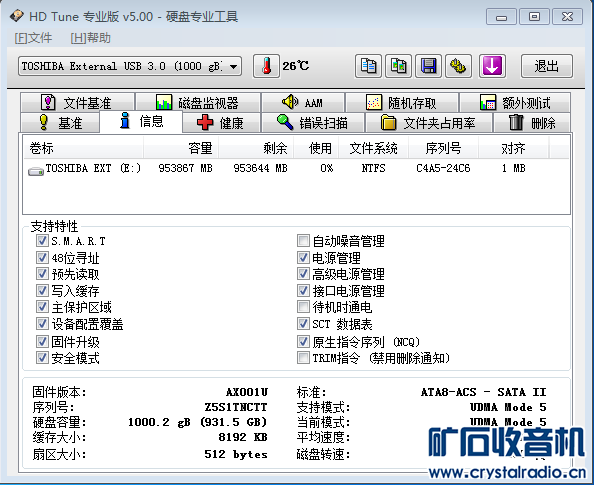Toggle the 待机时通电 checkbox
This screenshot has height=485, width=594.
point(303,307)
